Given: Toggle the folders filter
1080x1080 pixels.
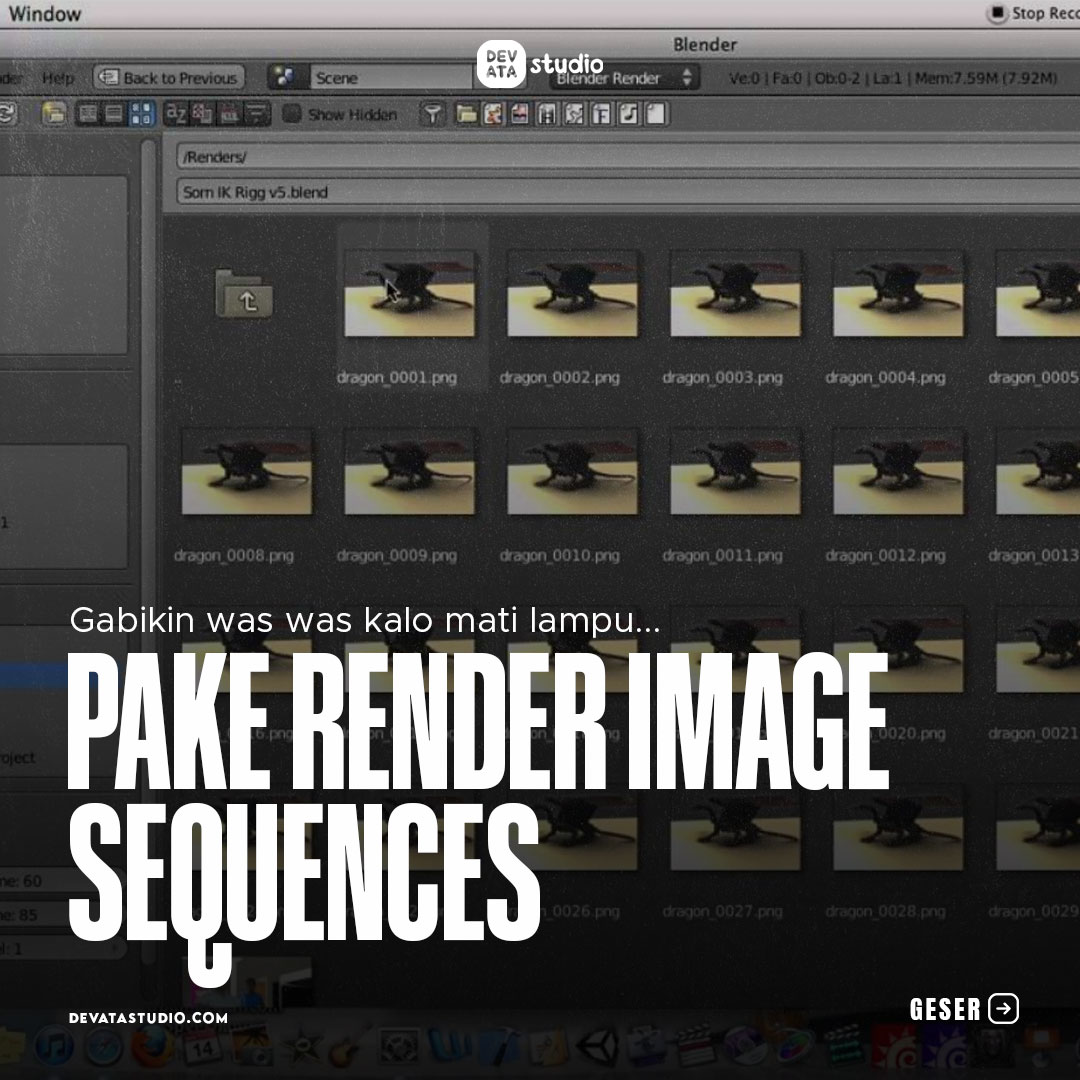Looking at the screenshot, I should 466,114.
